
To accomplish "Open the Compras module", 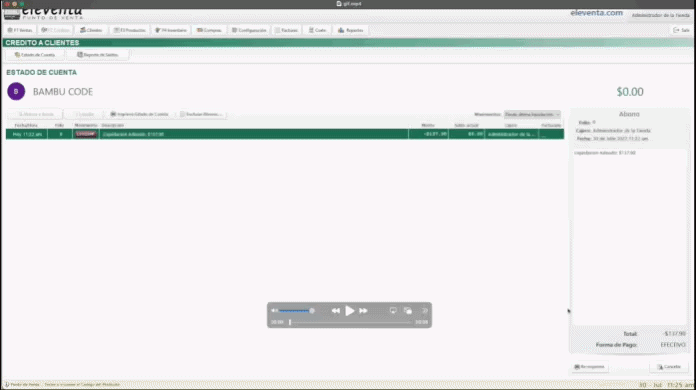I will (209, 30).
